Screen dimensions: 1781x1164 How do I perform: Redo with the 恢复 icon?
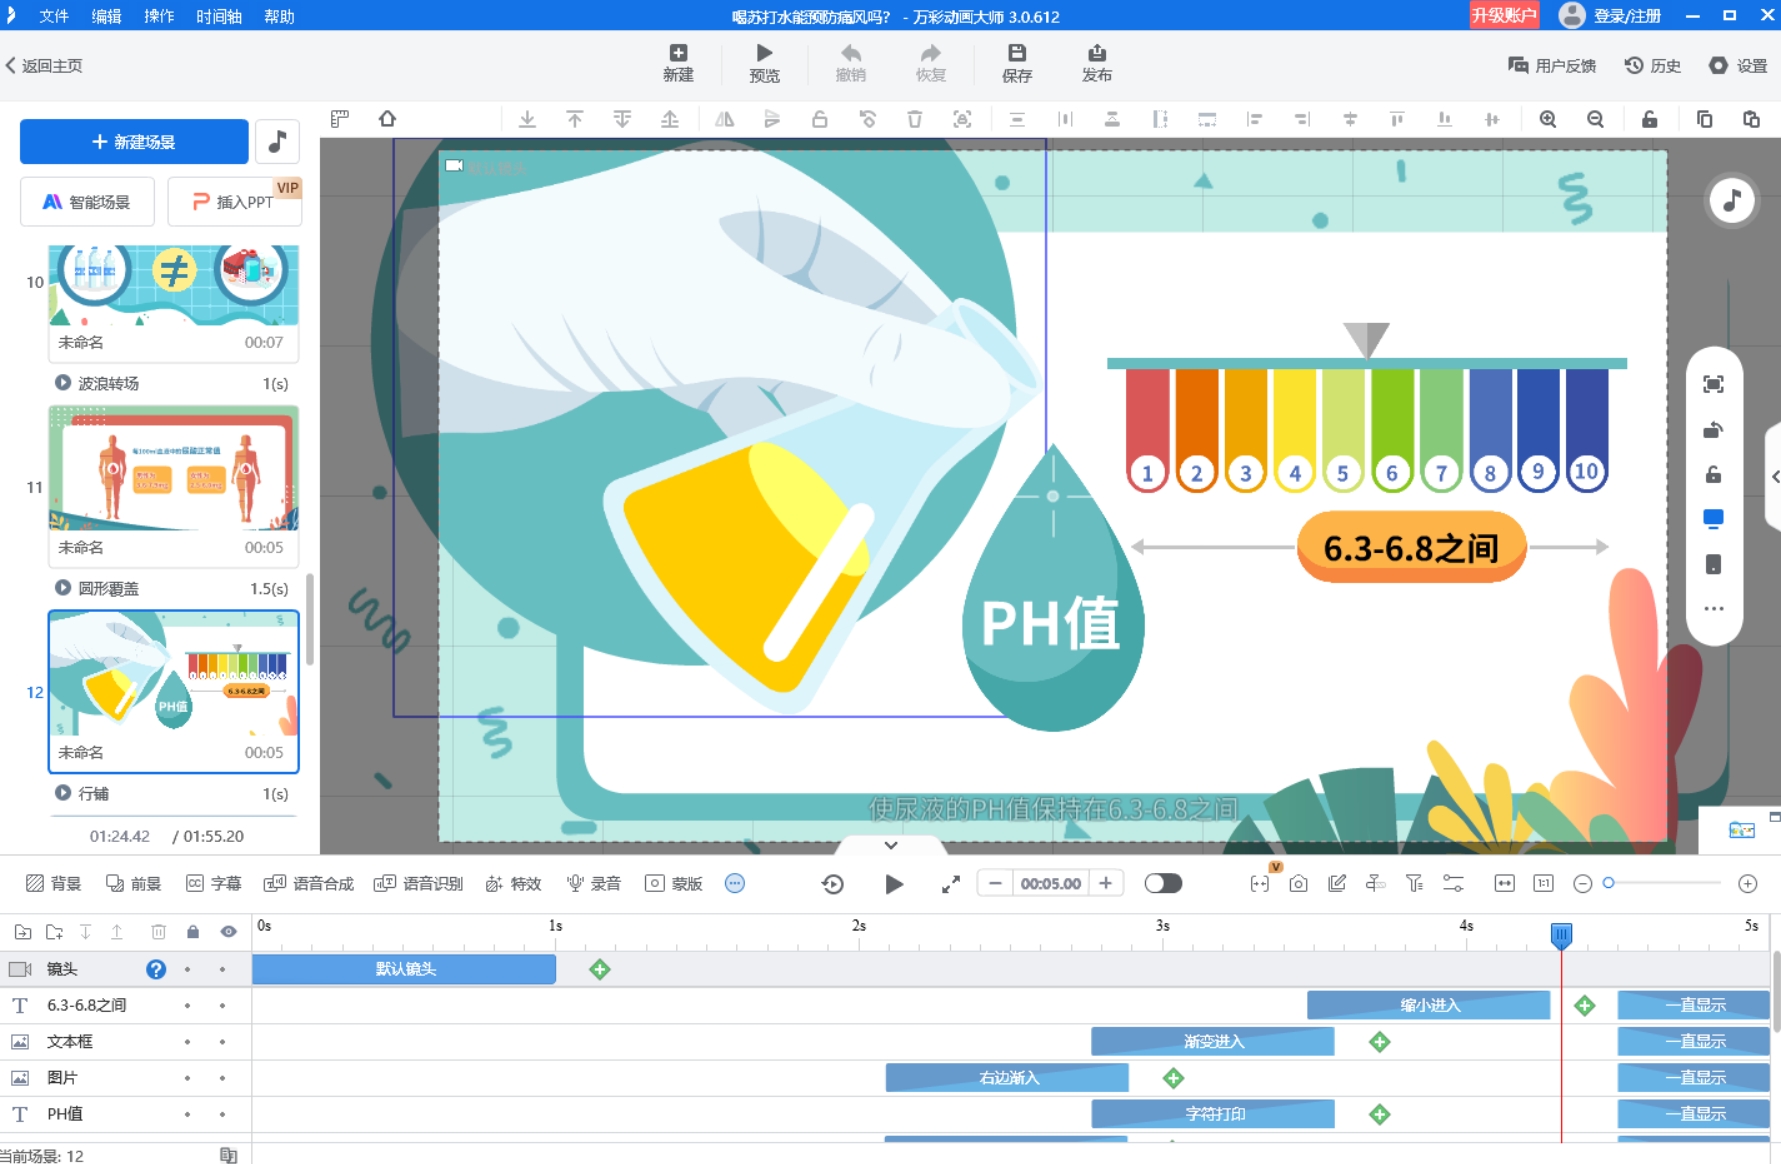coord(931,62)
